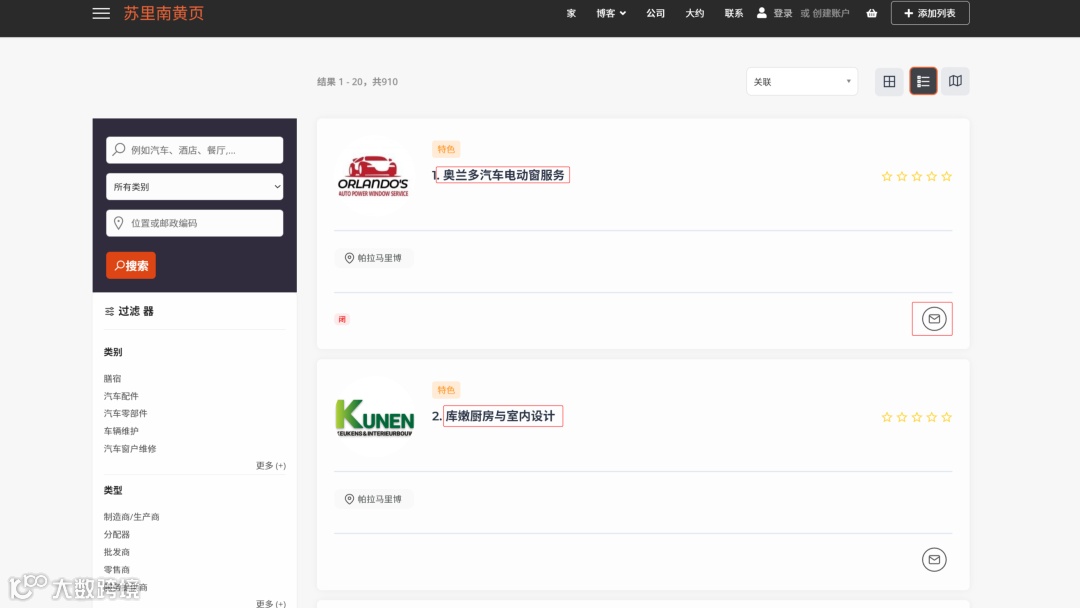Focus the keyword search field

coord(194,149)
